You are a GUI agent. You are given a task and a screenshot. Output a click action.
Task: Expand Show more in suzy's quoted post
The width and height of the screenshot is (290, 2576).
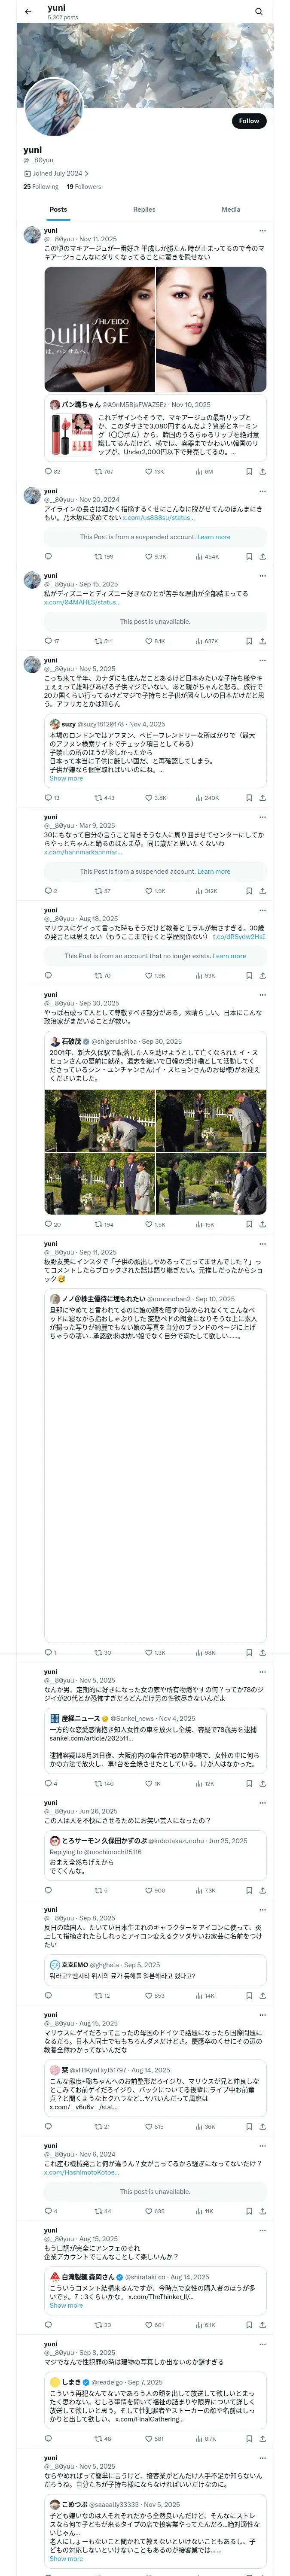[x=66, y=778]
